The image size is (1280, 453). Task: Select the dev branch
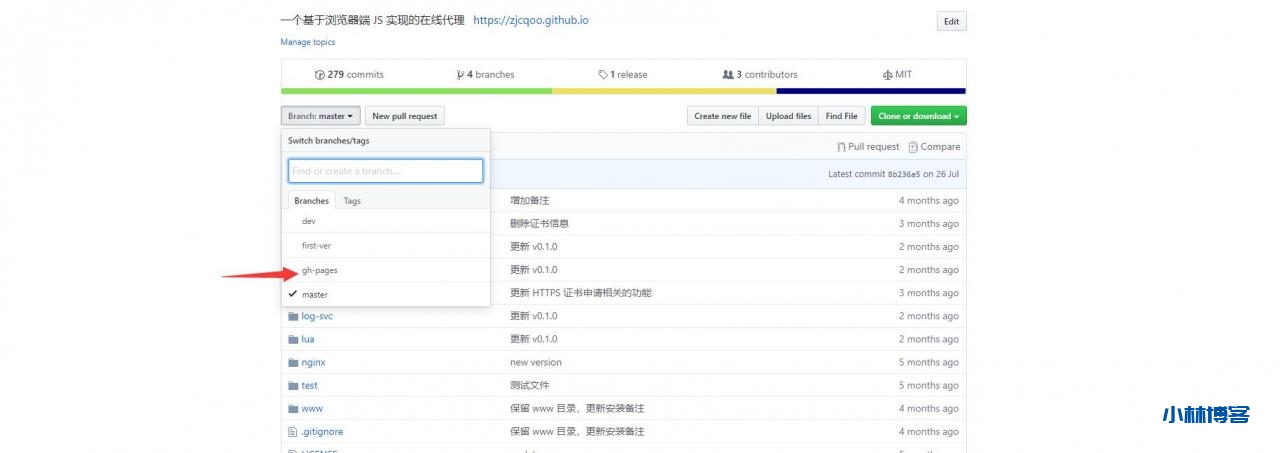point(385,221)
